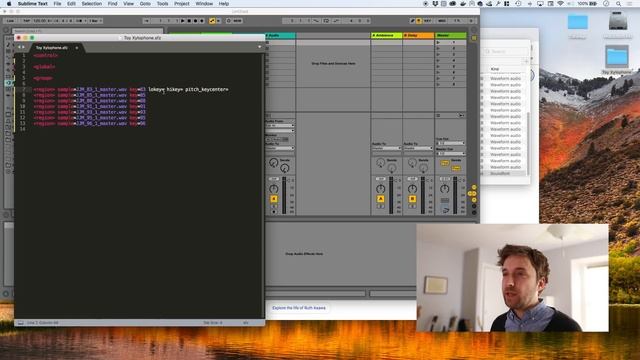This screenshot has width=640, height=360.
Task: Sort by the Kind column in Finder
Action: (495, 69)
